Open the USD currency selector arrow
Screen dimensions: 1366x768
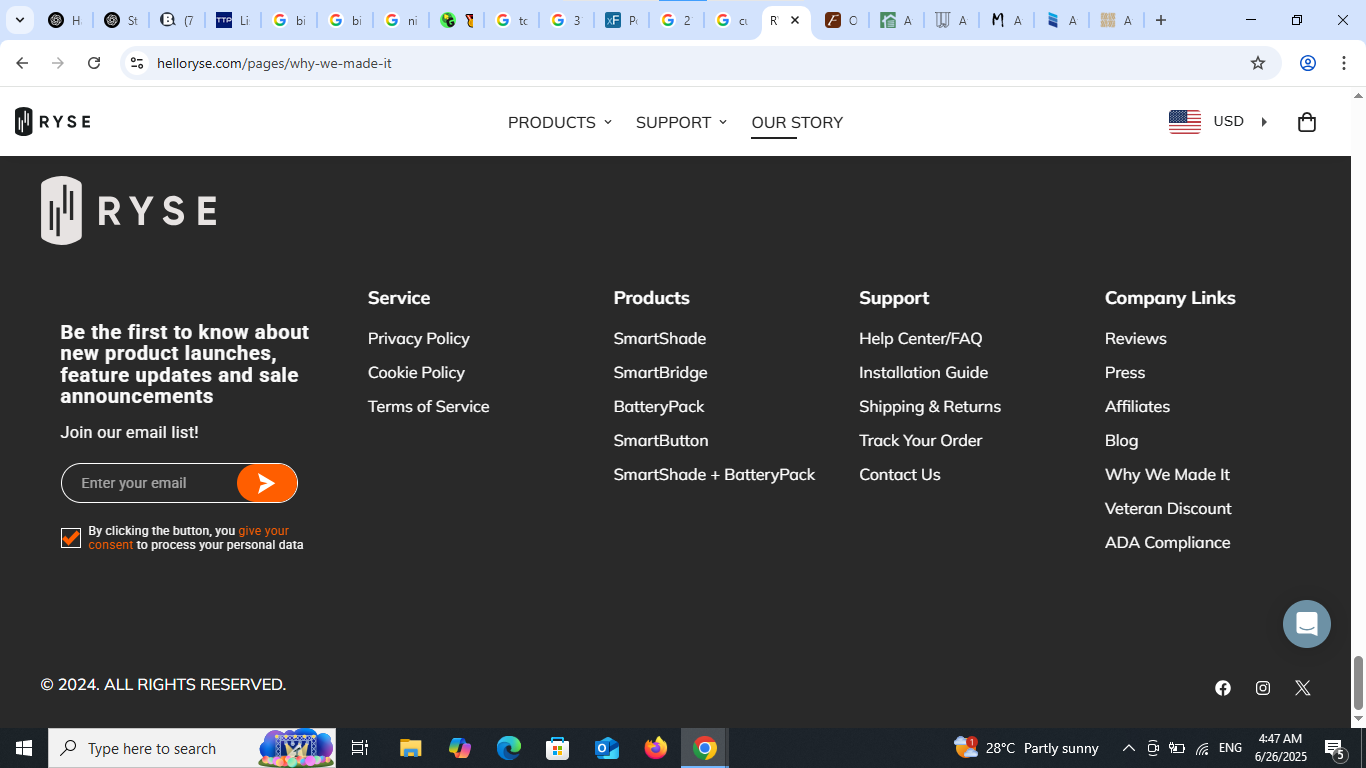click(x=1264, y=122)
